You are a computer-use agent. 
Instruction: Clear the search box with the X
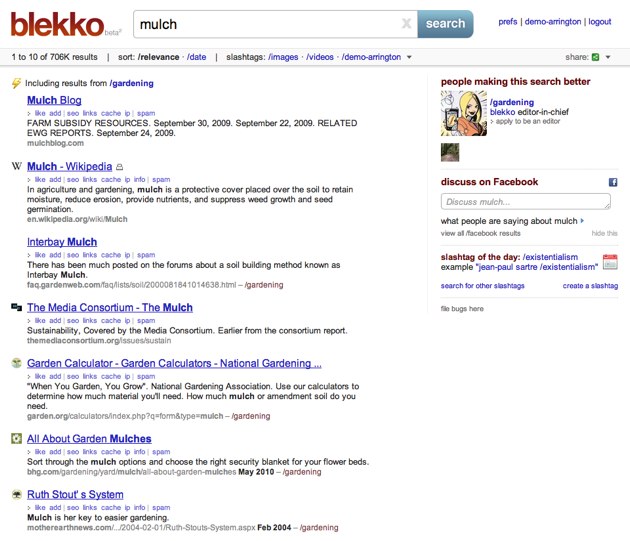click(x=405, y=23)
